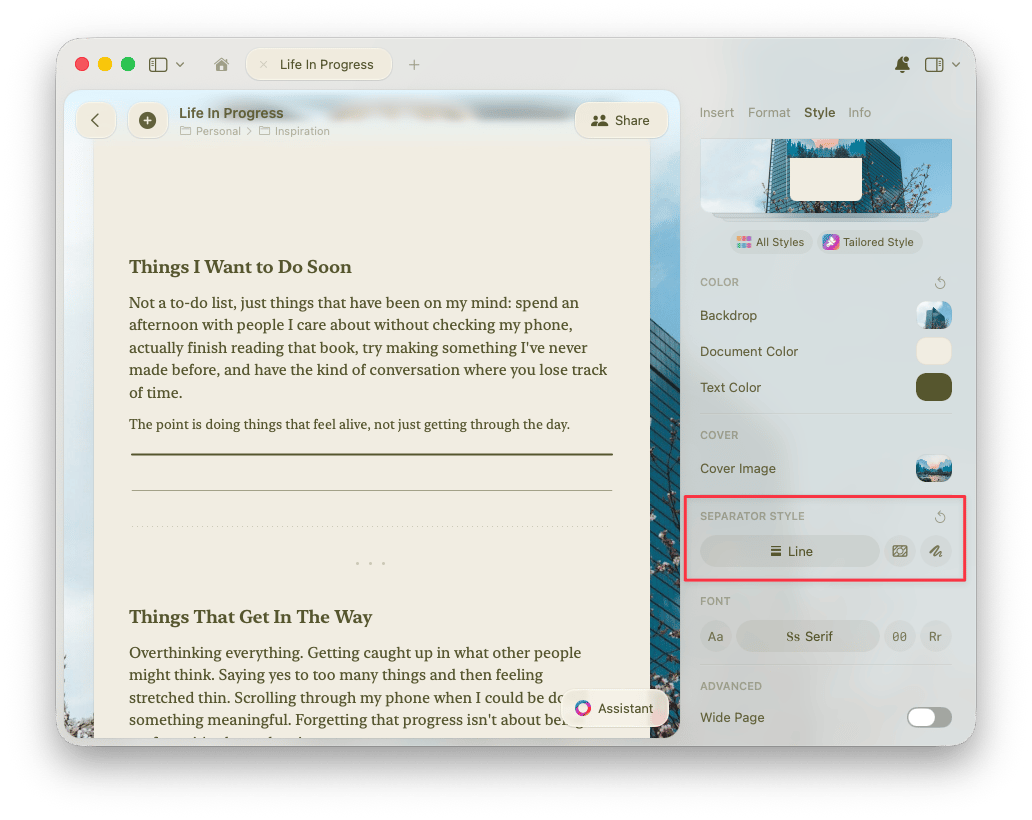Select the Life In Progress tab
The height and width of the screenshot is (820, 1032).
tap(319, 64)
